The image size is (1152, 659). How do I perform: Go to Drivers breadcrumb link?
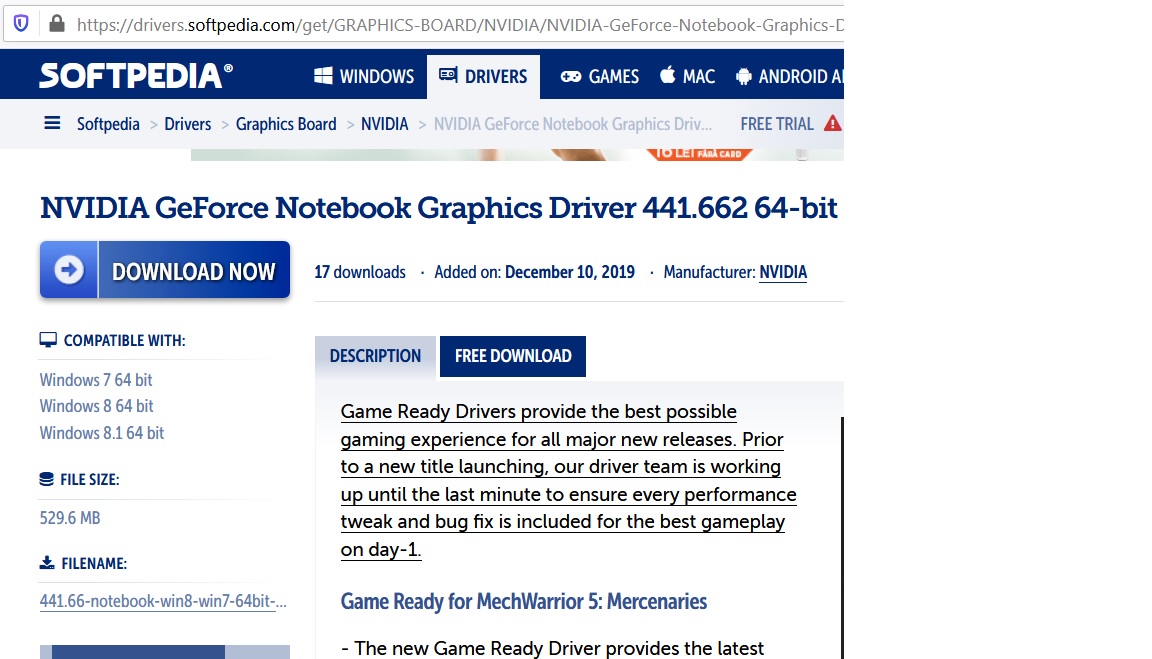(x=187, y=124)
